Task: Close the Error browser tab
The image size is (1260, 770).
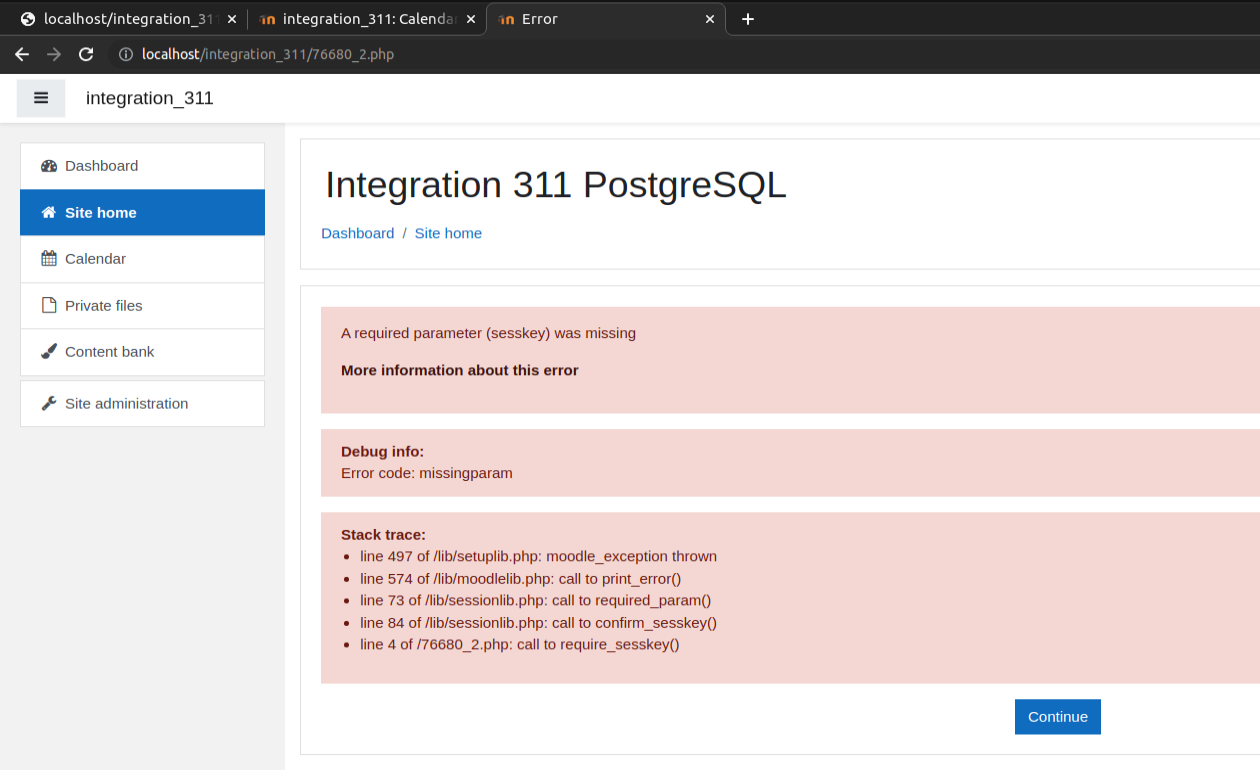Action: pyautogui.click(x=710, y=19)
